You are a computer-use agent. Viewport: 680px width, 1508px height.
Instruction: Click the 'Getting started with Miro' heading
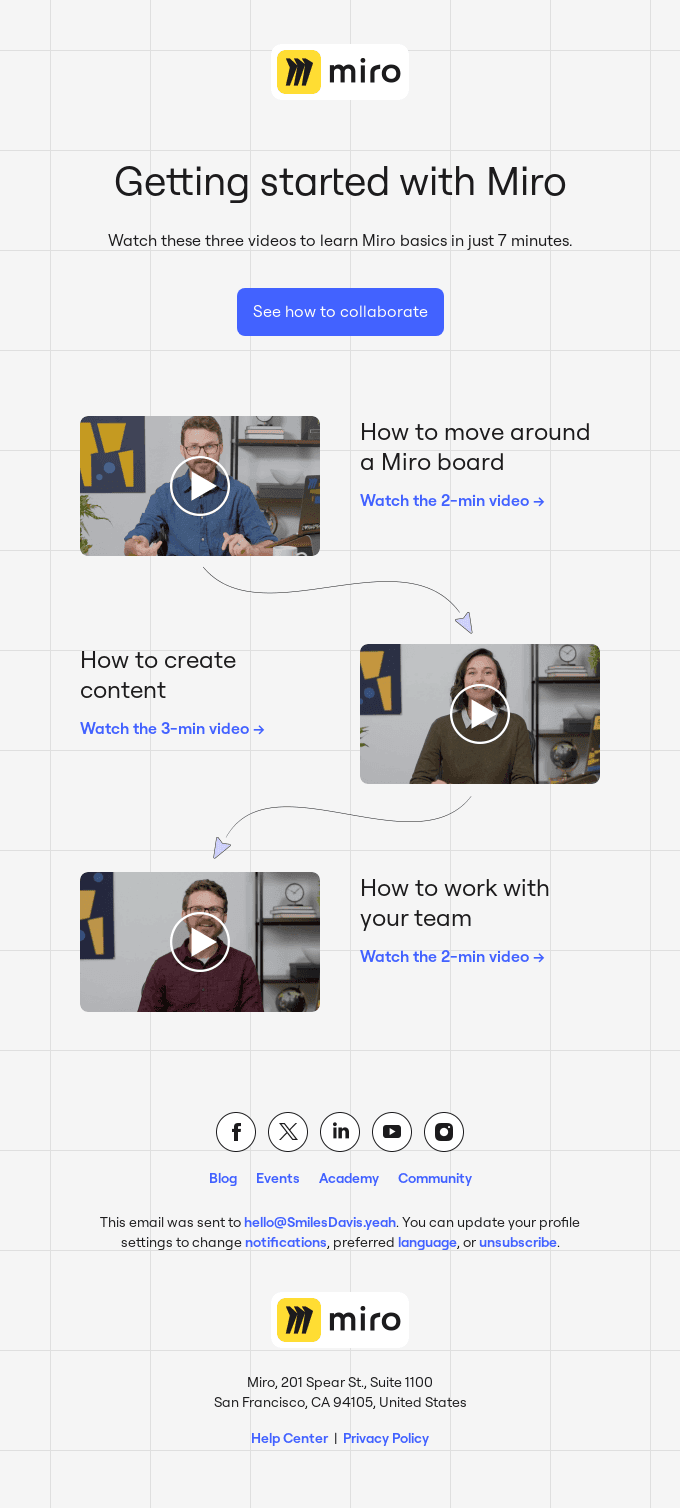[340, 183]
